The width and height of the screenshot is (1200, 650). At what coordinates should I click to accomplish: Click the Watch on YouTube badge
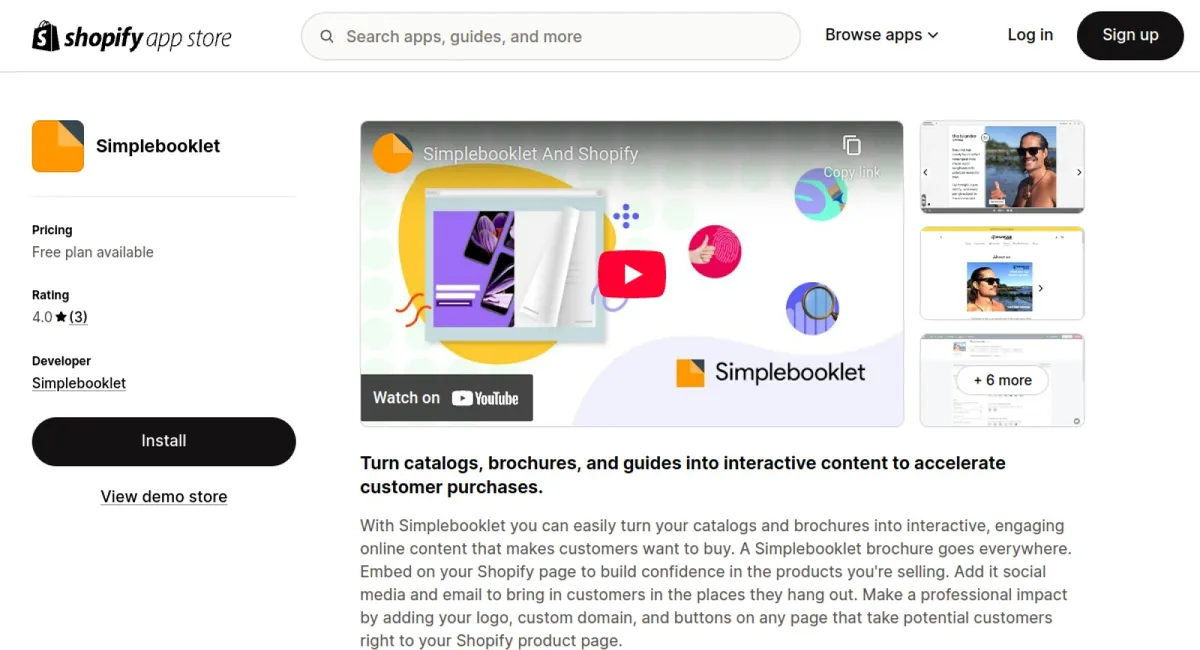446,398
